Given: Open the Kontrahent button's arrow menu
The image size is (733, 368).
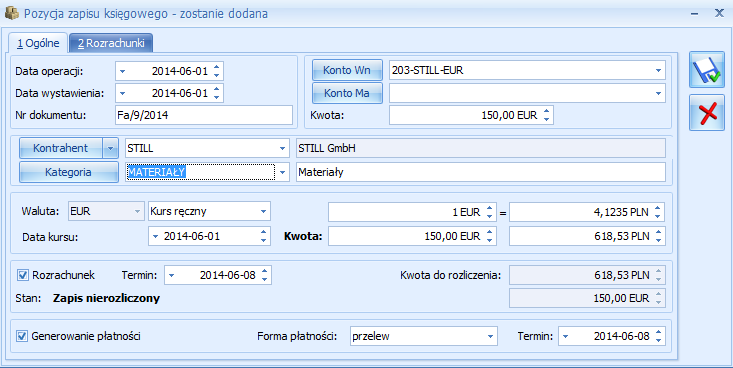Looking at the screenshot, I should 110,148.
